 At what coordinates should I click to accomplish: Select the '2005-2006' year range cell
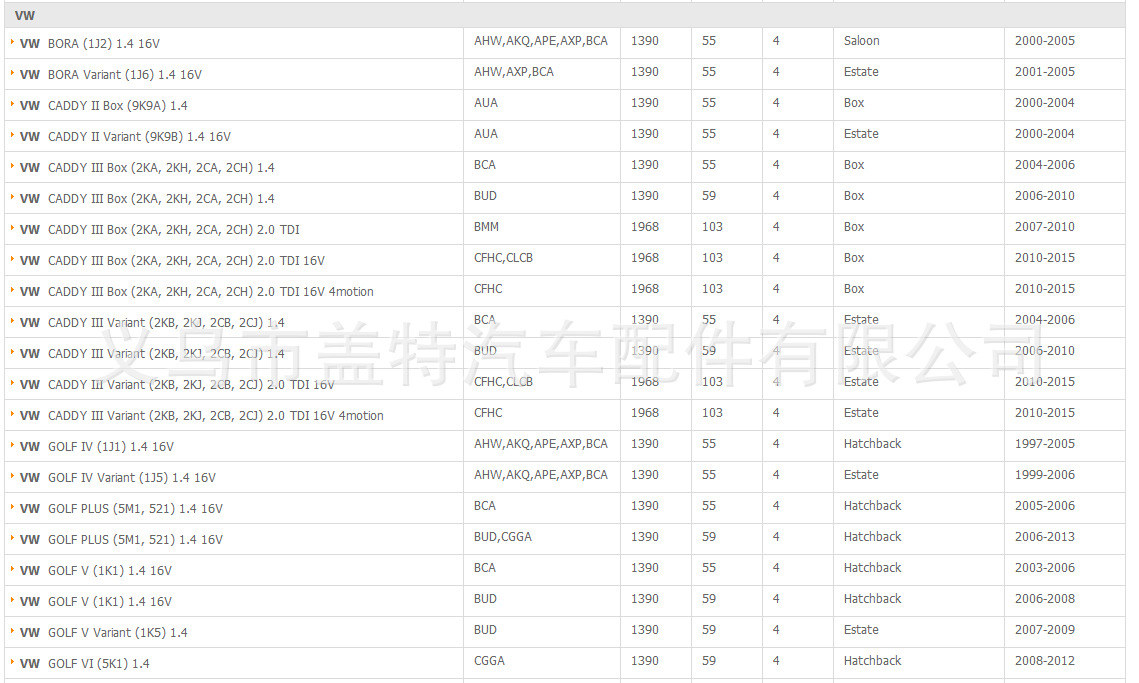pyautogui.click(x=1045, y=506)
